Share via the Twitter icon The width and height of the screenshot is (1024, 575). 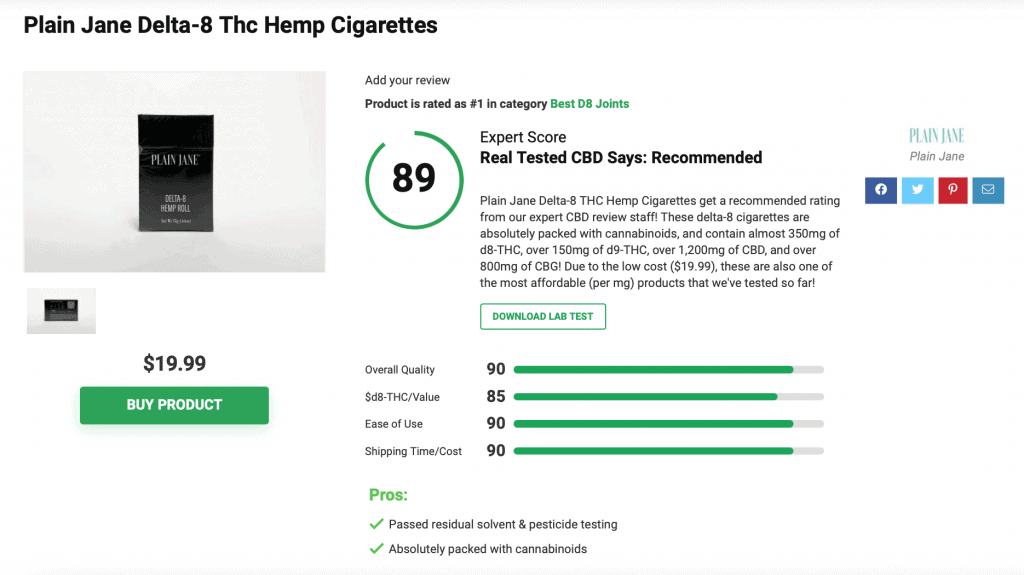918,190
